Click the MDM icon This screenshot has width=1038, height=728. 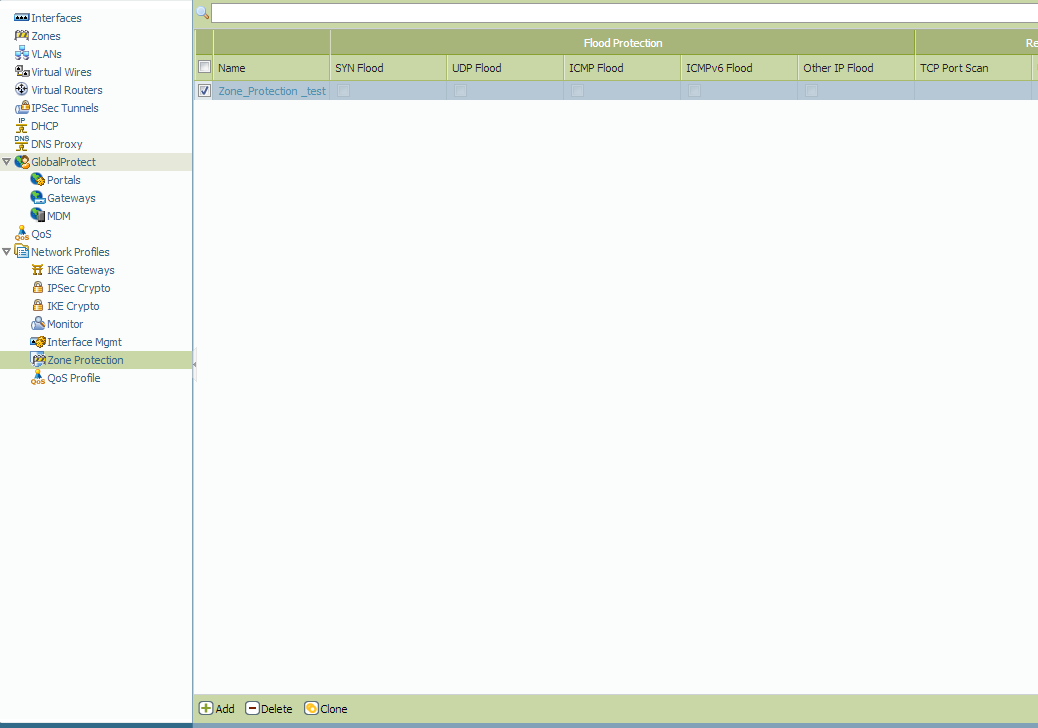(38, 215)
